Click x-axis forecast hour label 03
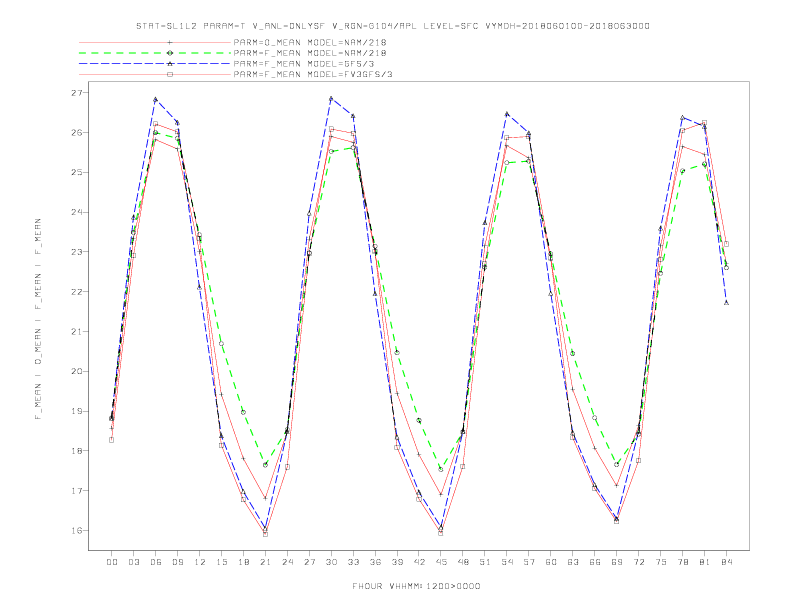The image size is (792, 612). click(x=133, y=562)
